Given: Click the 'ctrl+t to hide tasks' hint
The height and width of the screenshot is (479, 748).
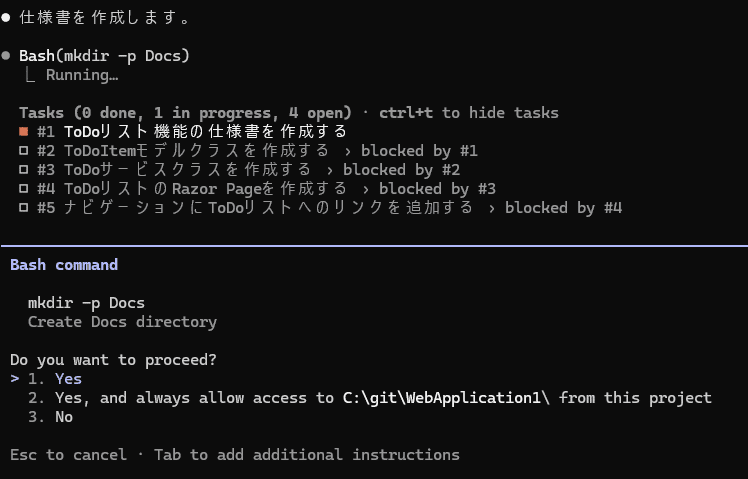Looking at the screenshot, I should [469, 113].
